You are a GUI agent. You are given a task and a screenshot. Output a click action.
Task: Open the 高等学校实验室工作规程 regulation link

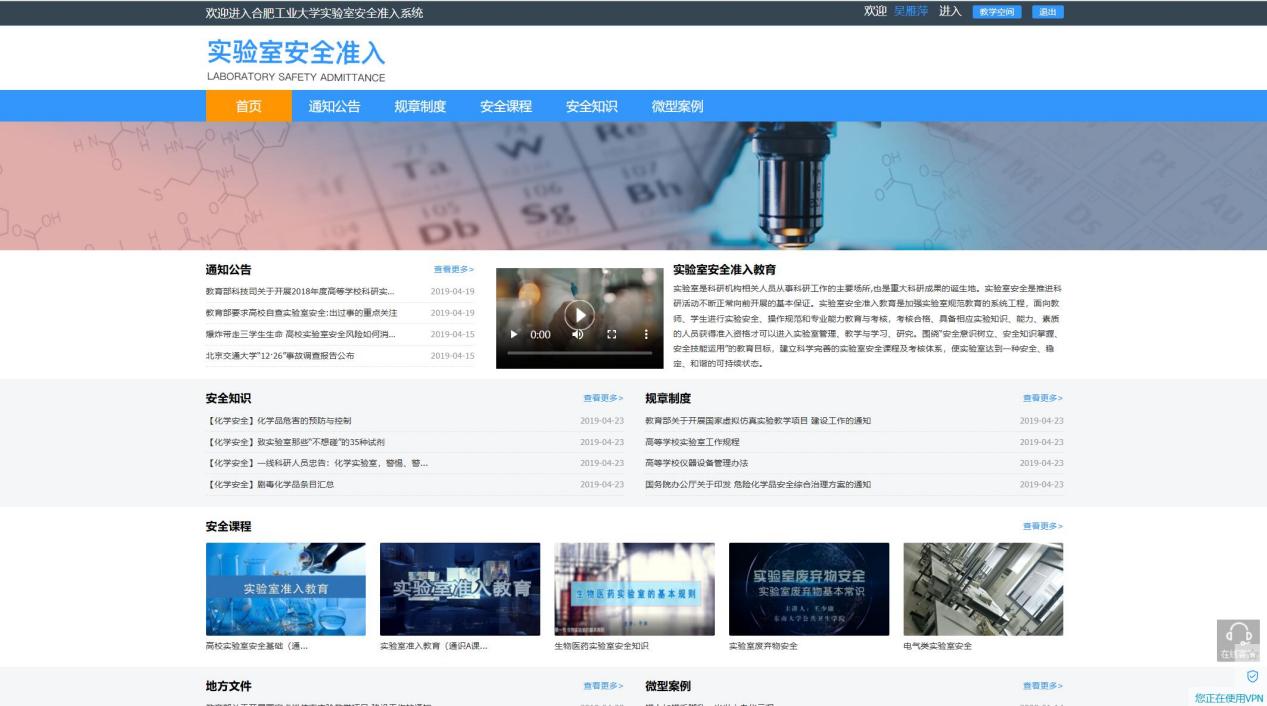point(692,442)
